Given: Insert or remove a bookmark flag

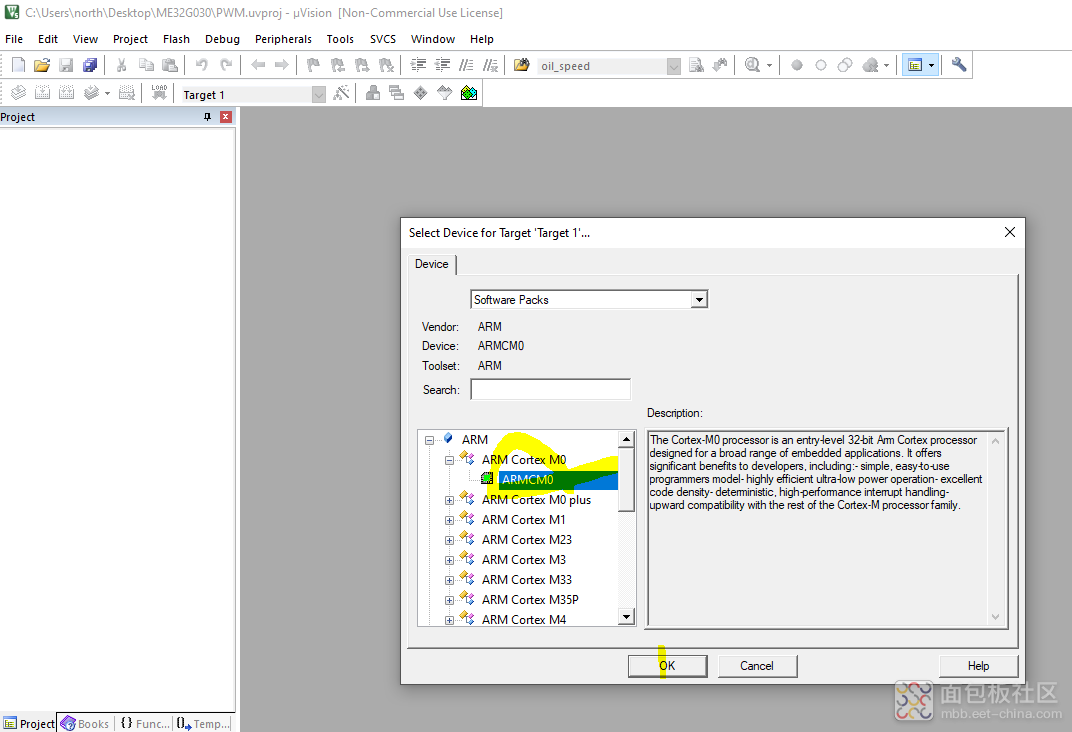Looking at the screenshot, I should point(313,65).
